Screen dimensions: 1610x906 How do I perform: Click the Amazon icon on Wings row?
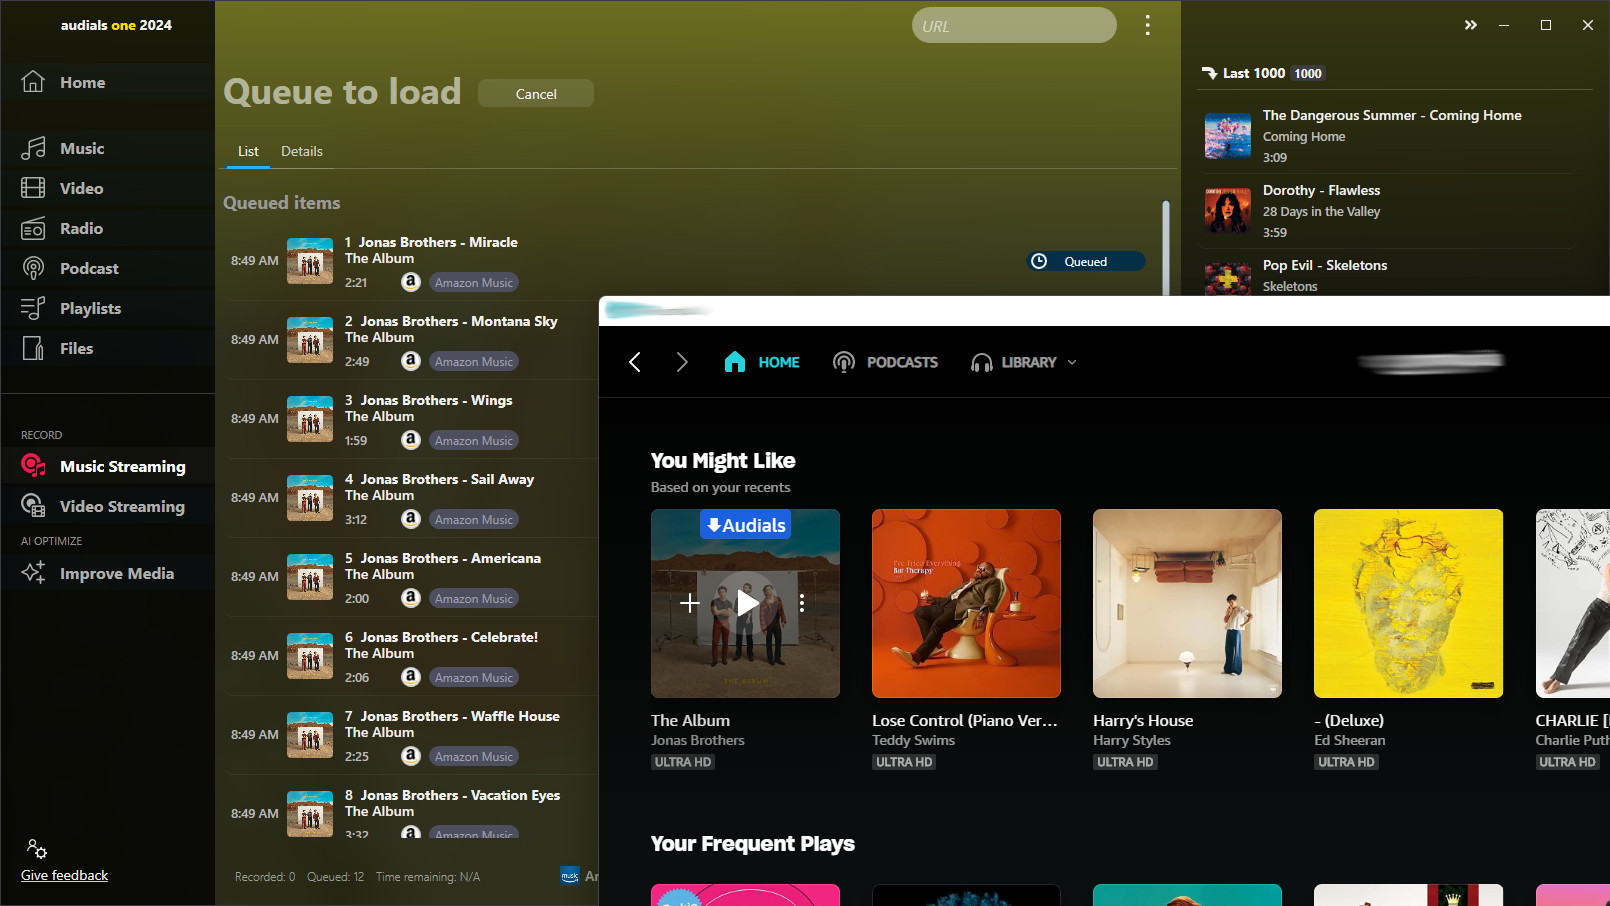tap(411, 440)
